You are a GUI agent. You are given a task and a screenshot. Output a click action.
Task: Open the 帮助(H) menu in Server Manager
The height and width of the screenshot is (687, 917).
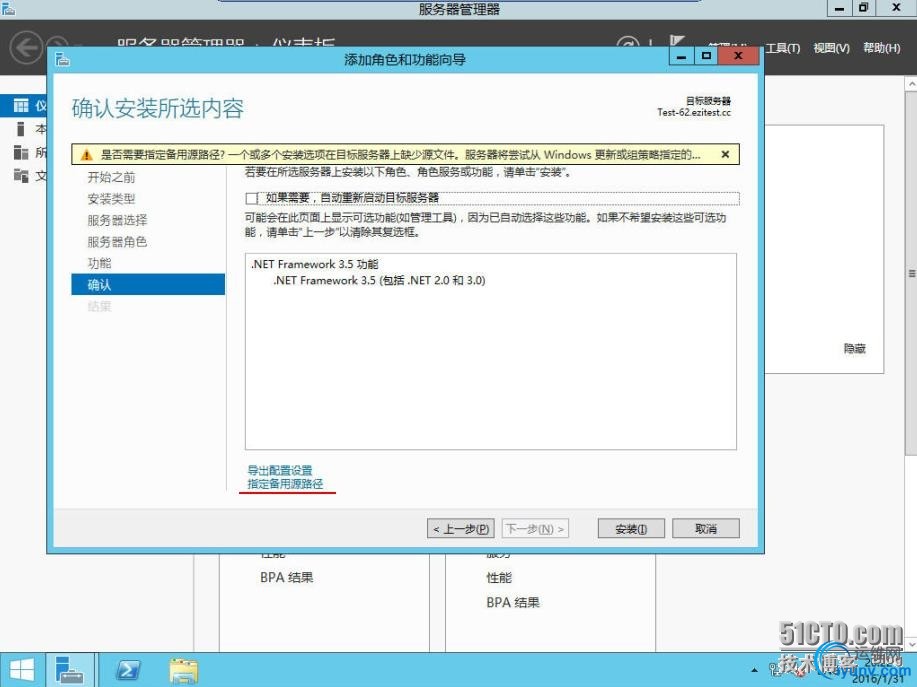click(x=881, y=48)
